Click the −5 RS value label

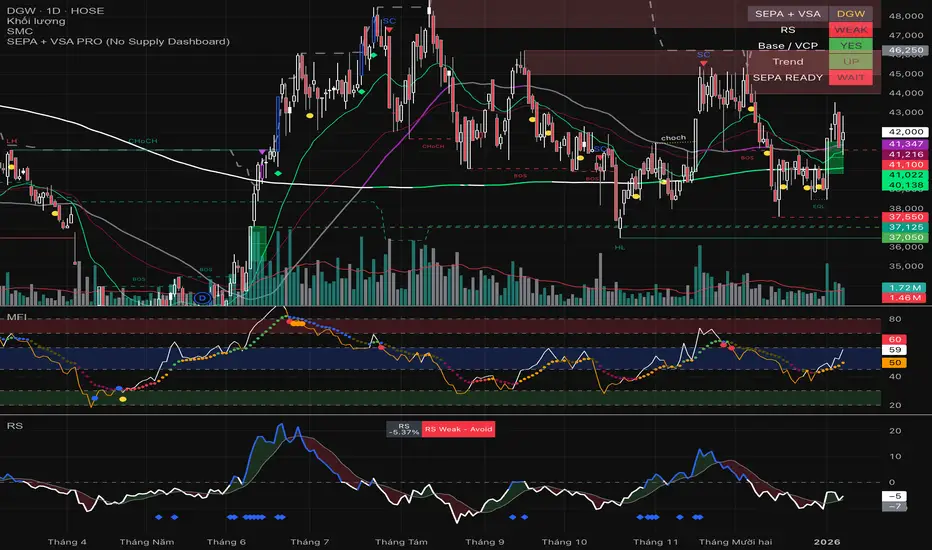tap(895, 496)
